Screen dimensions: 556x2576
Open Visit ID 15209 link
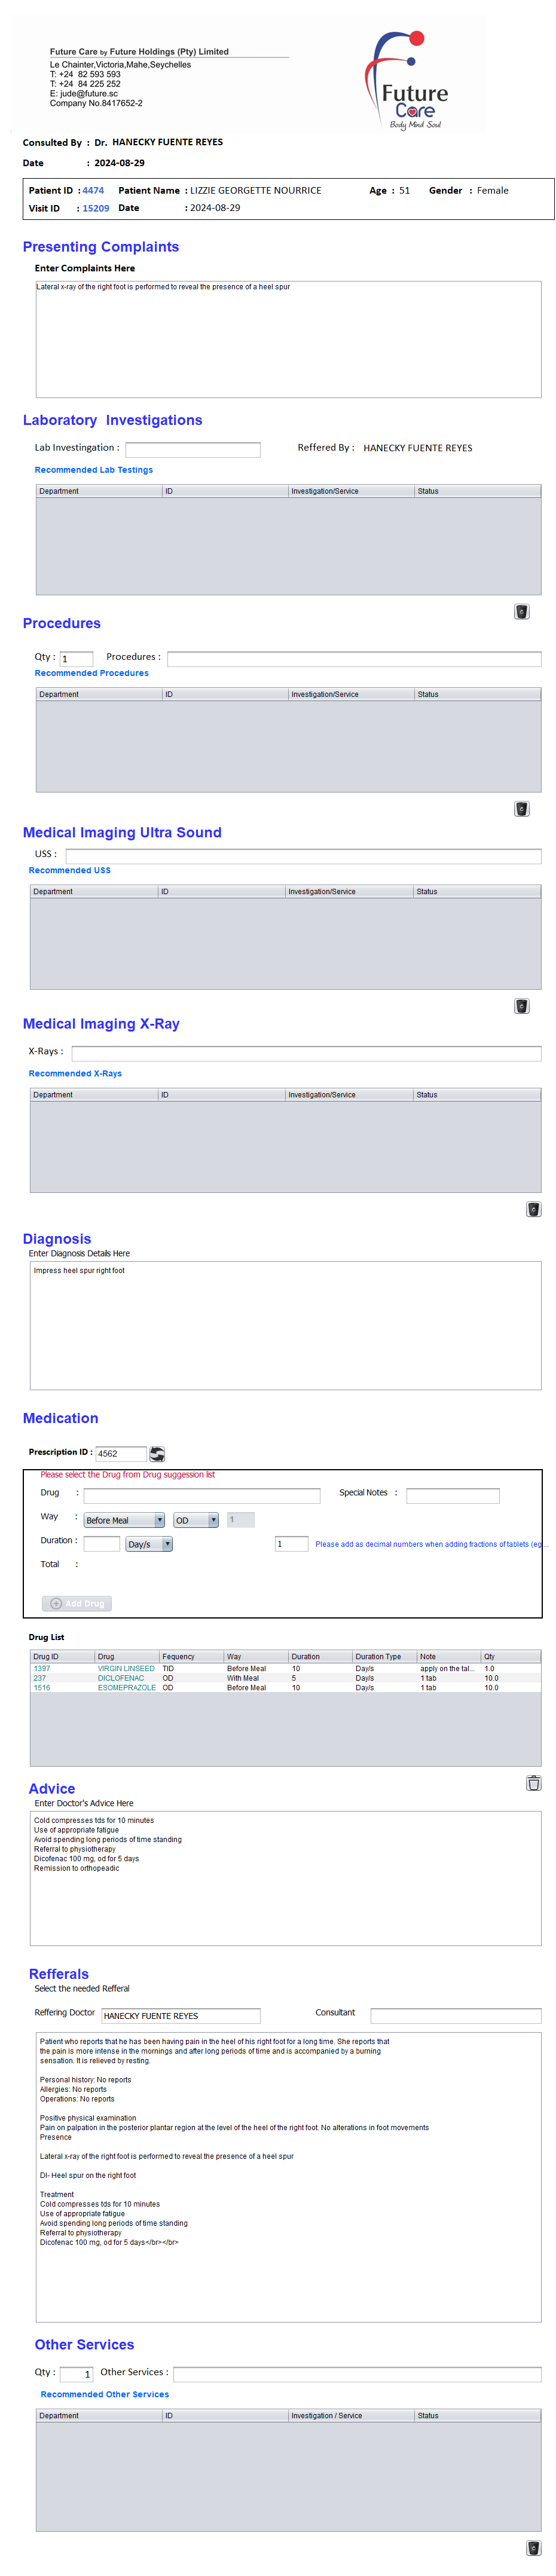click(96, 208)
